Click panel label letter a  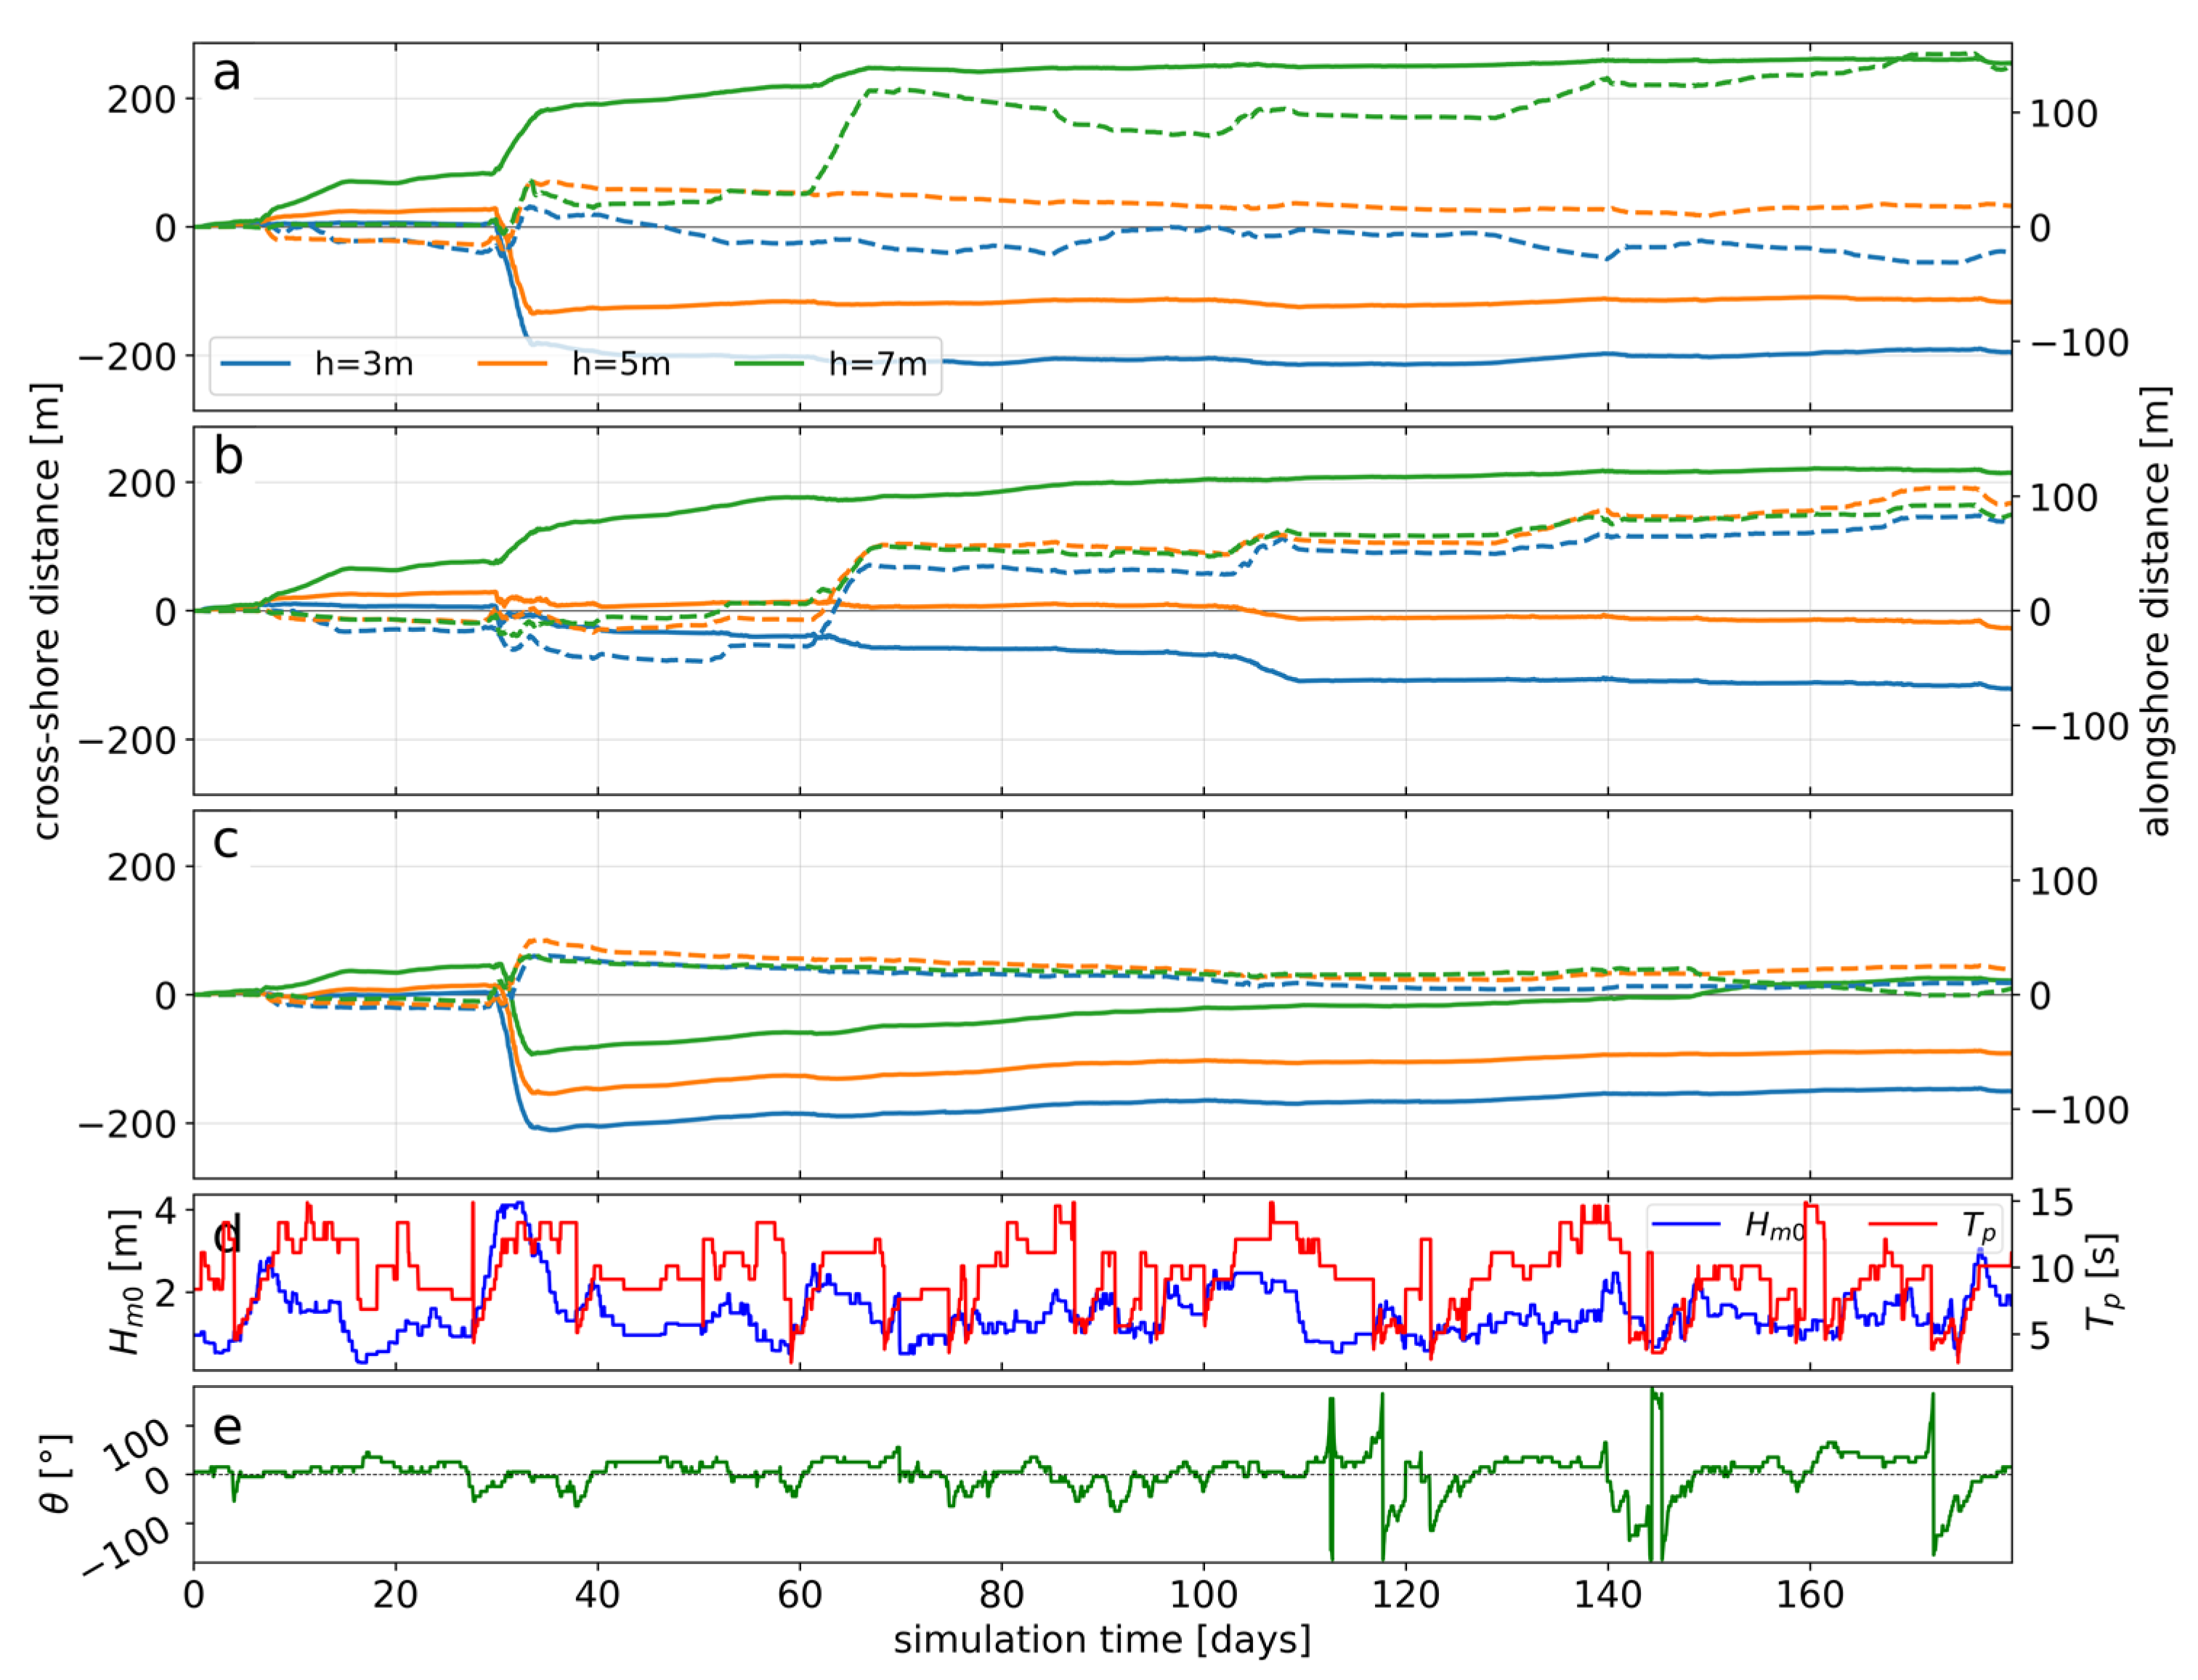coord(227,74)
